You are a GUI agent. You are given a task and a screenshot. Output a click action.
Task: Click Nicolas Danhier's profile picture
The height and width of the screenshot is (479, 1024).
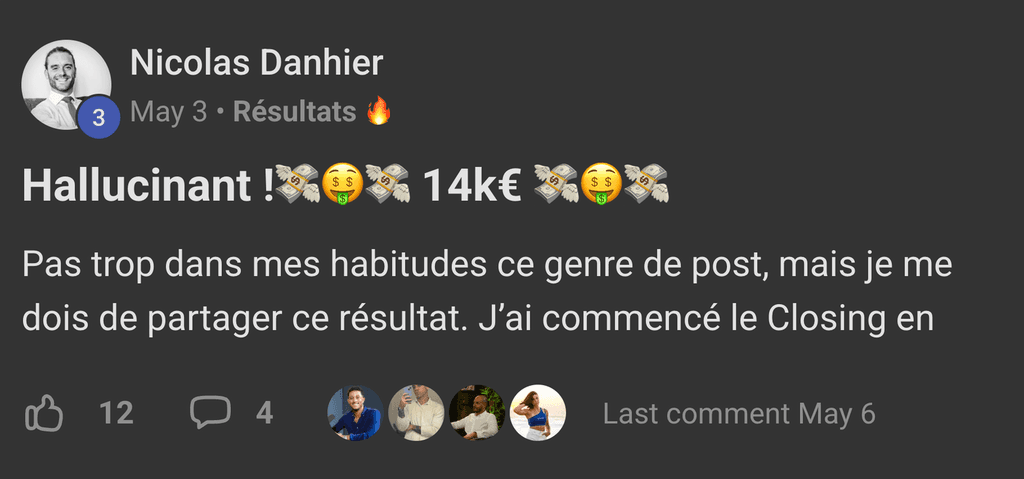point(66,84)
